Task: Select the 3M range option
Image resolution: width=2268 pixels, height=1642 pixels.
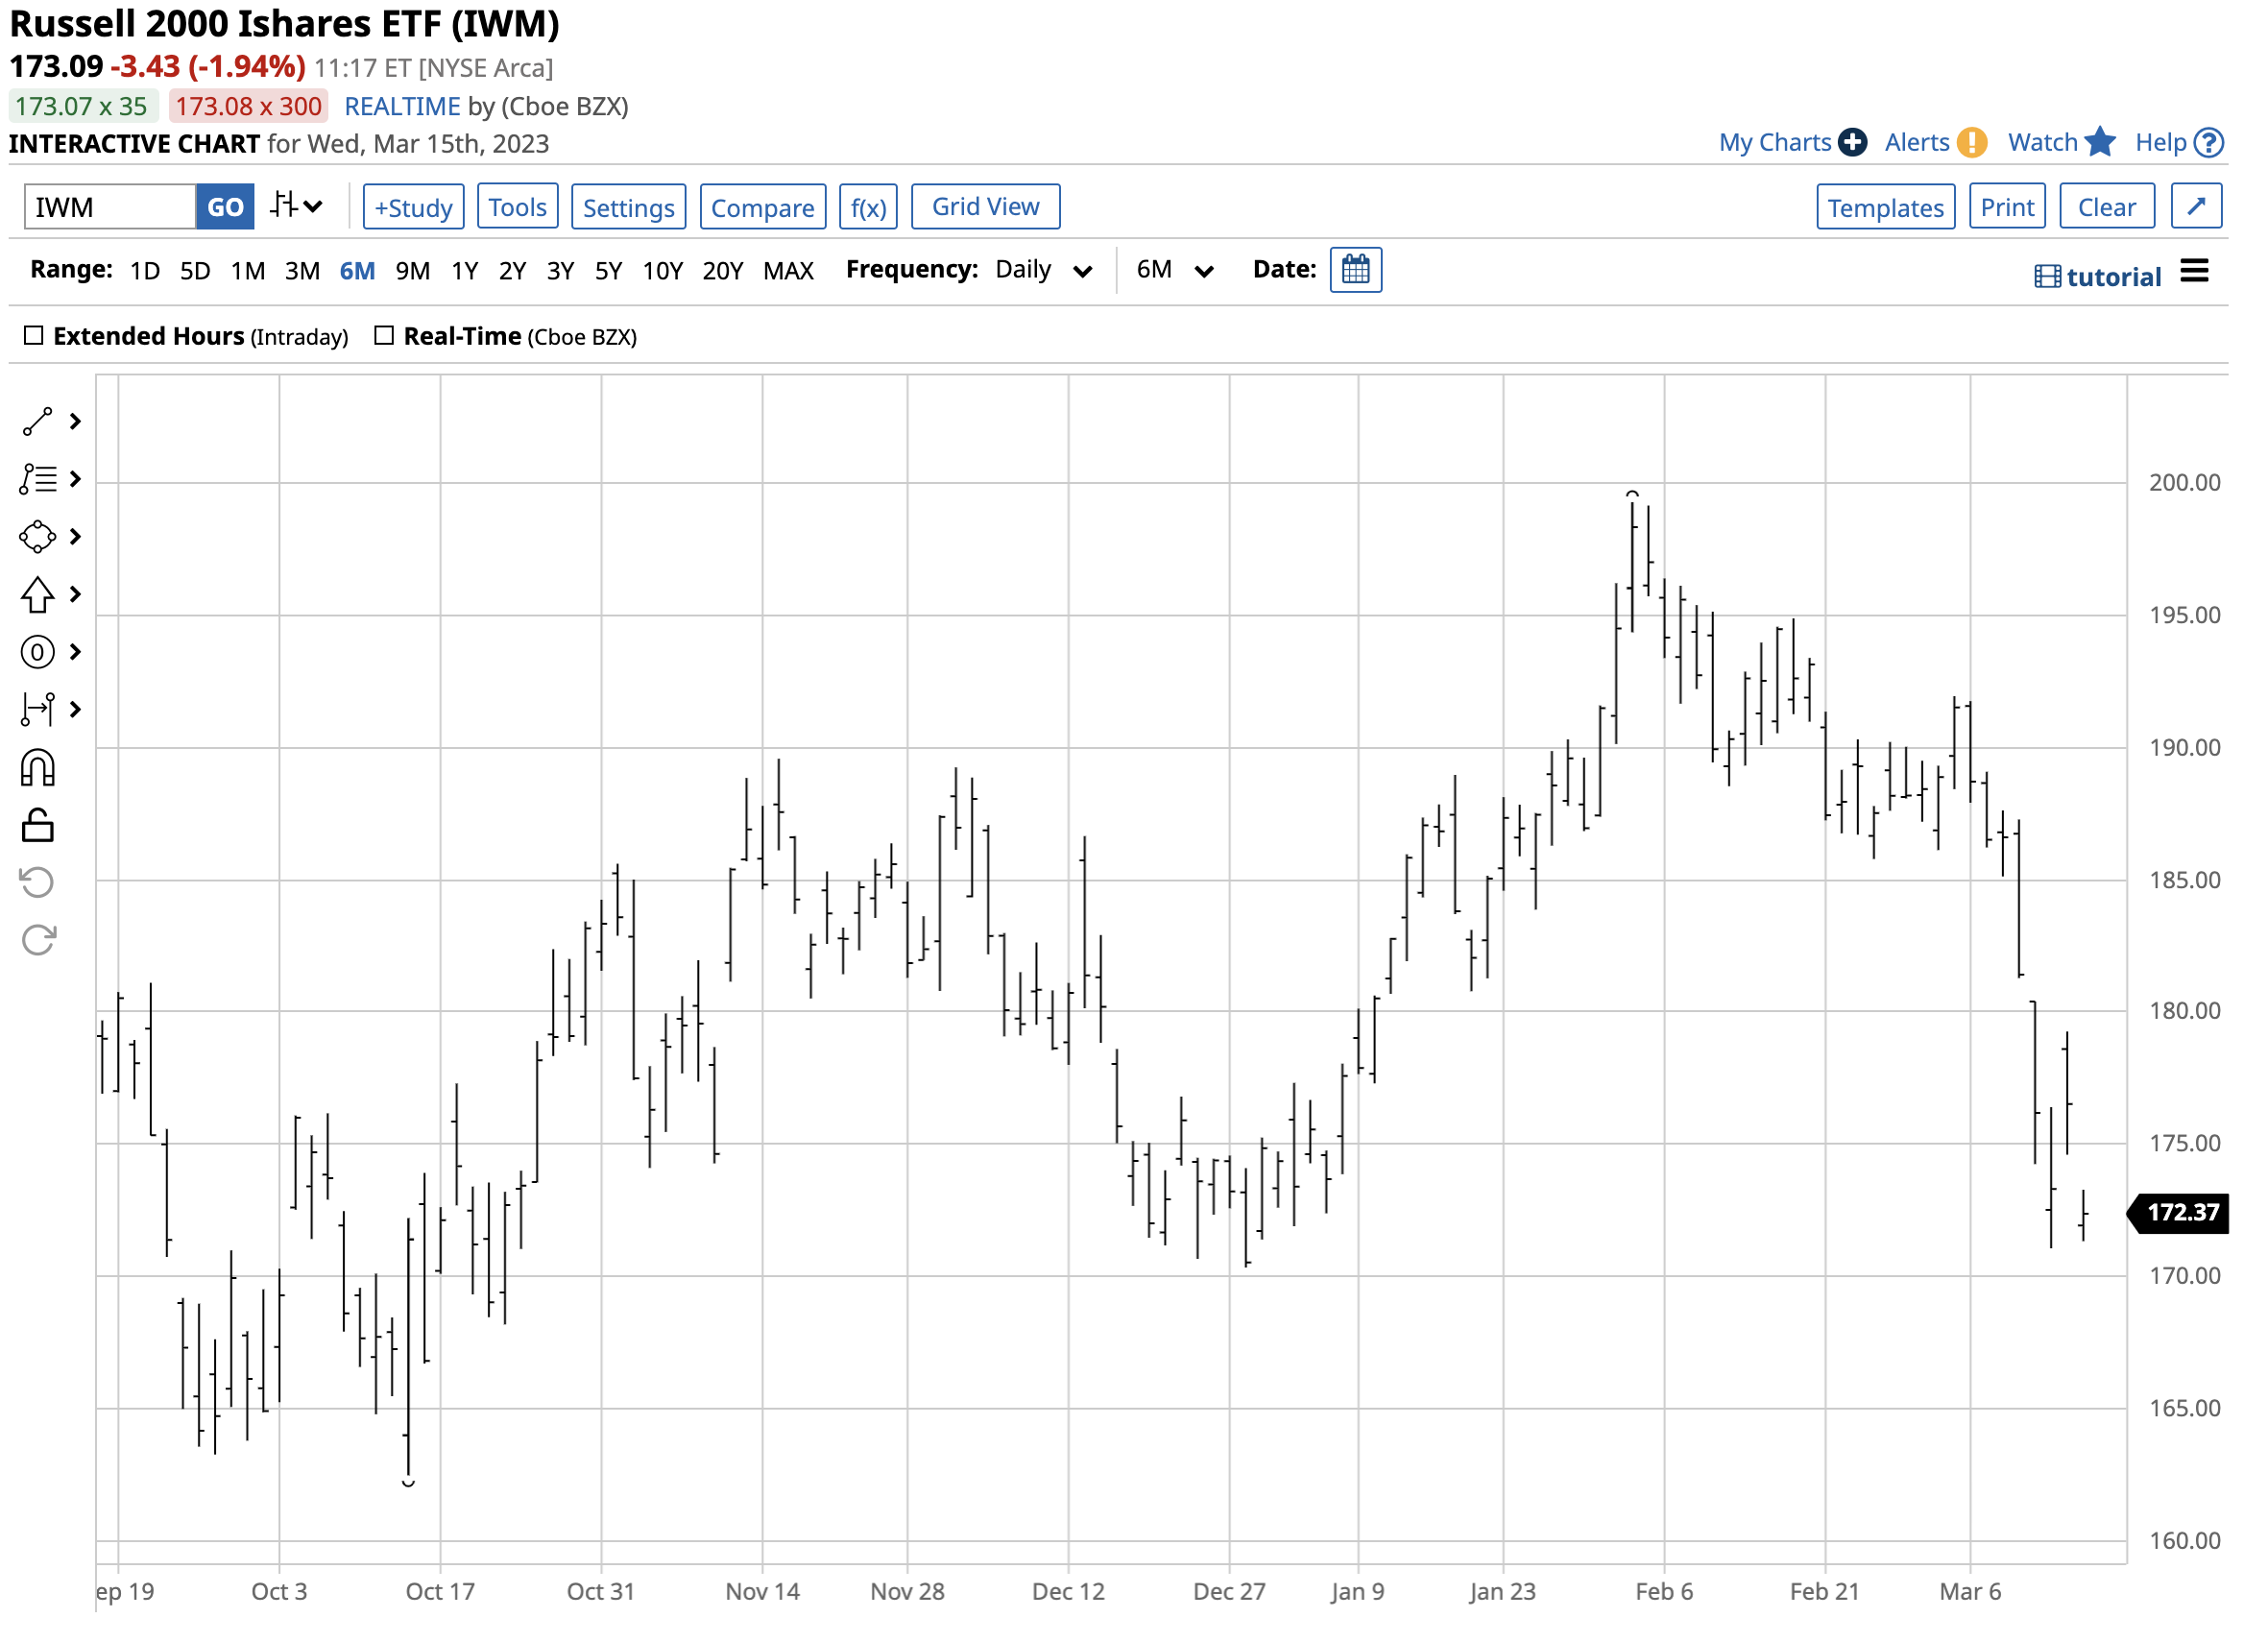Action: click(303, 272)
